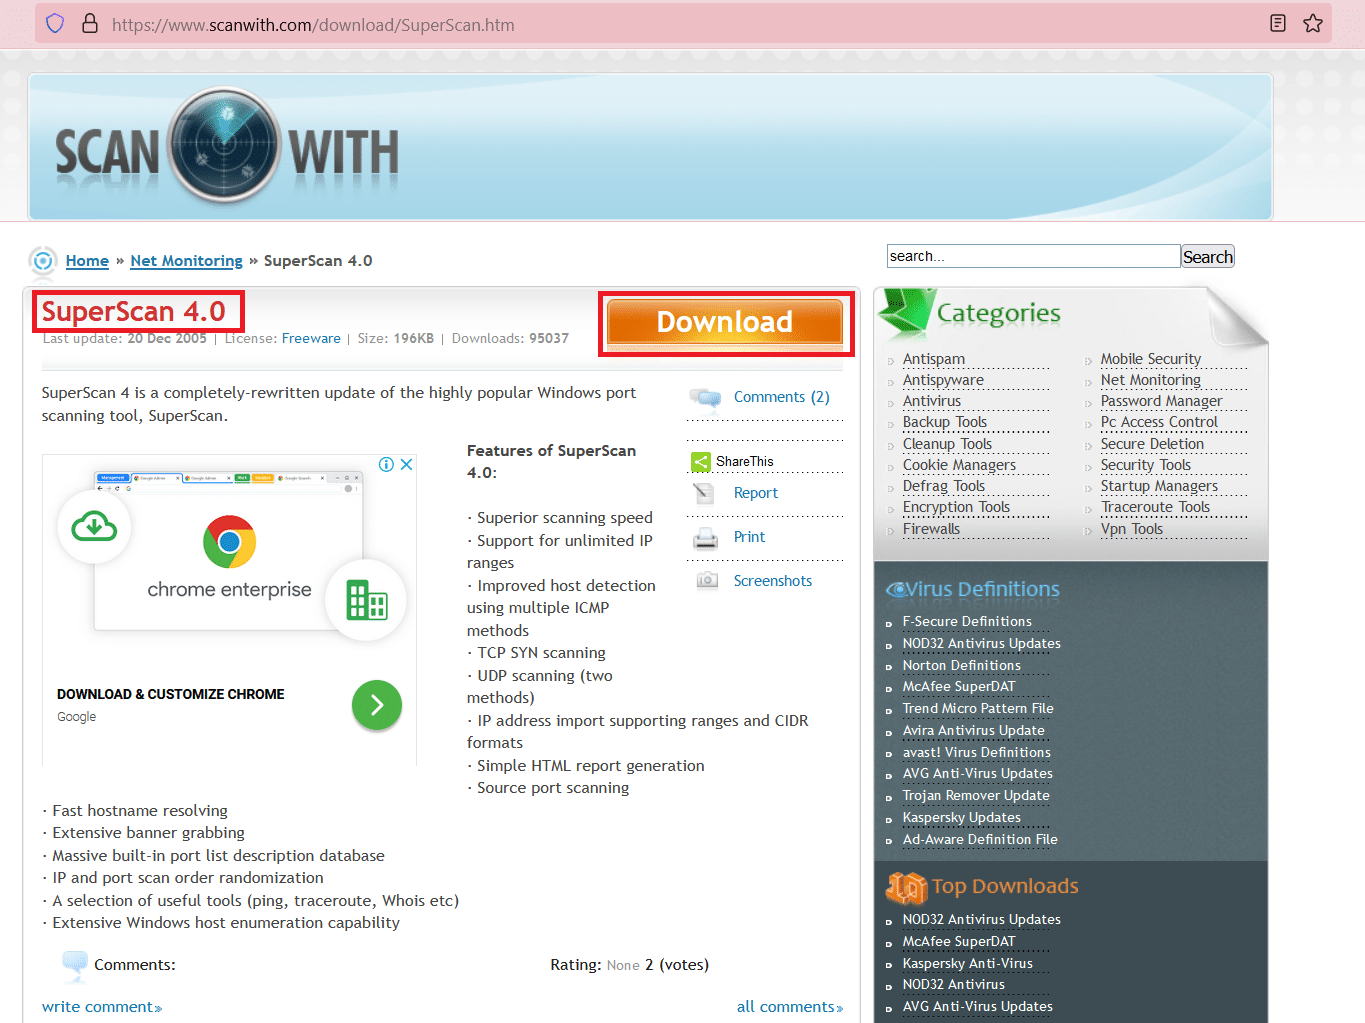1365x1023 pixels.
Task: Open the Screenshots link
Action: 773,581
